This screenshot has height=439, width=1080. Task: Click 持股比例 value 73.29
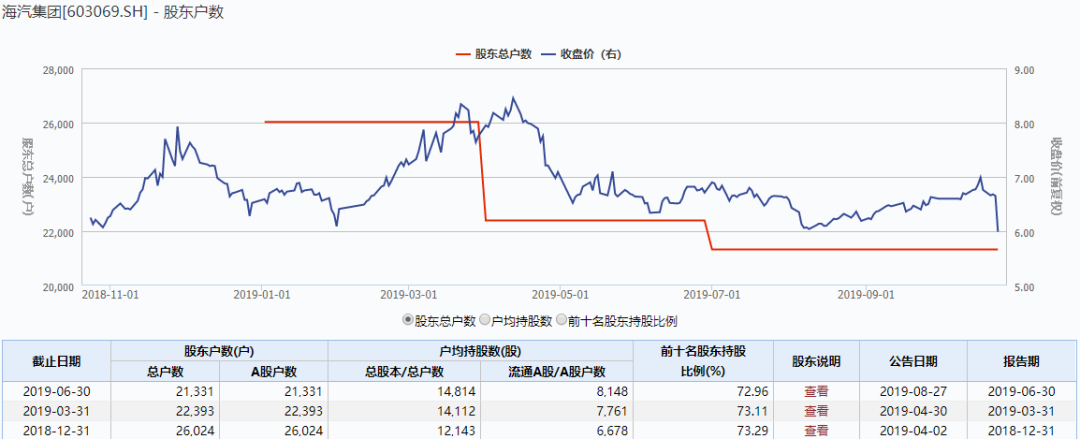click(x=754, y=431)
